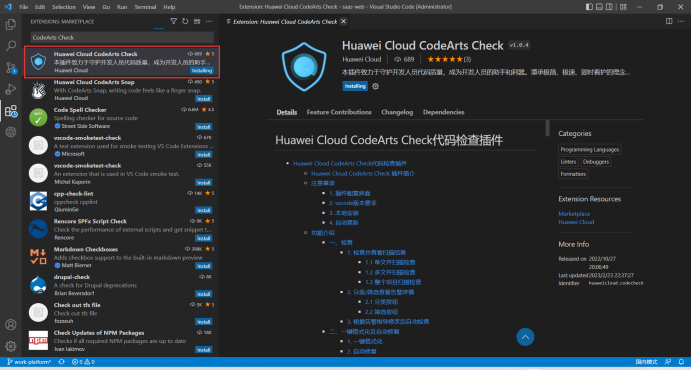Viewport: 692px width, 371px height.
Task: Switch to the Dependencies tab
Action: (x=444, y=112)
